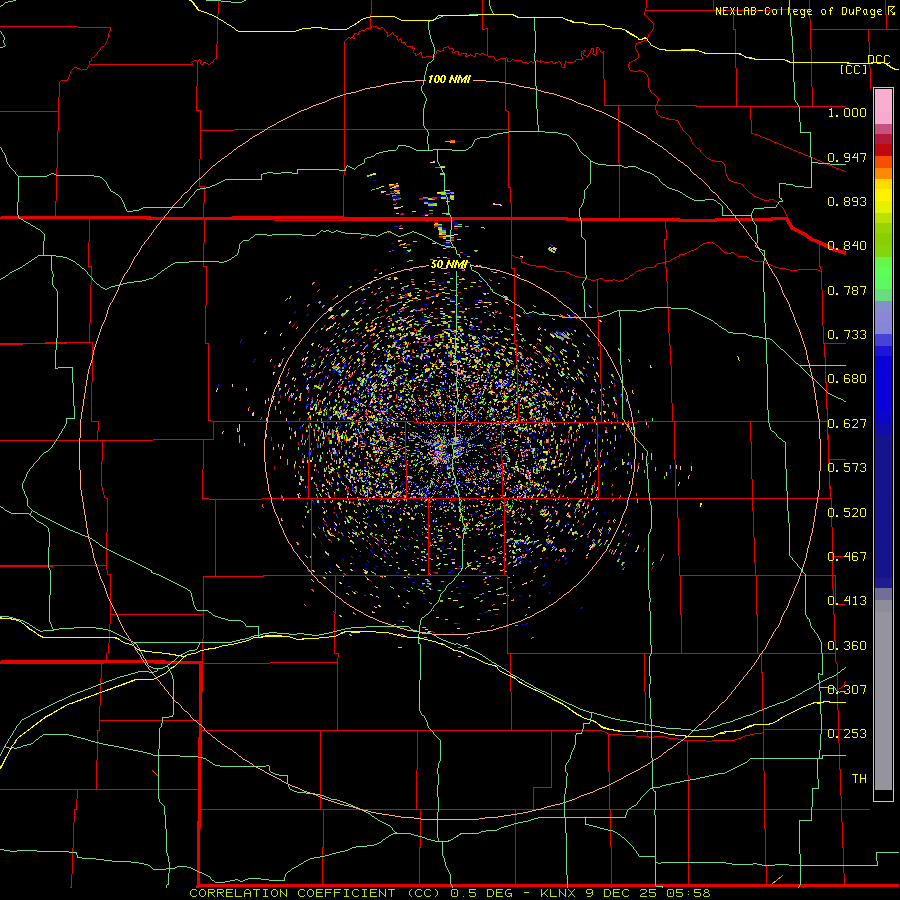The width and height of the screenshot is (900, 900).
Task: Click the red segment of the color bar
Action: click(x=883, y=150)
